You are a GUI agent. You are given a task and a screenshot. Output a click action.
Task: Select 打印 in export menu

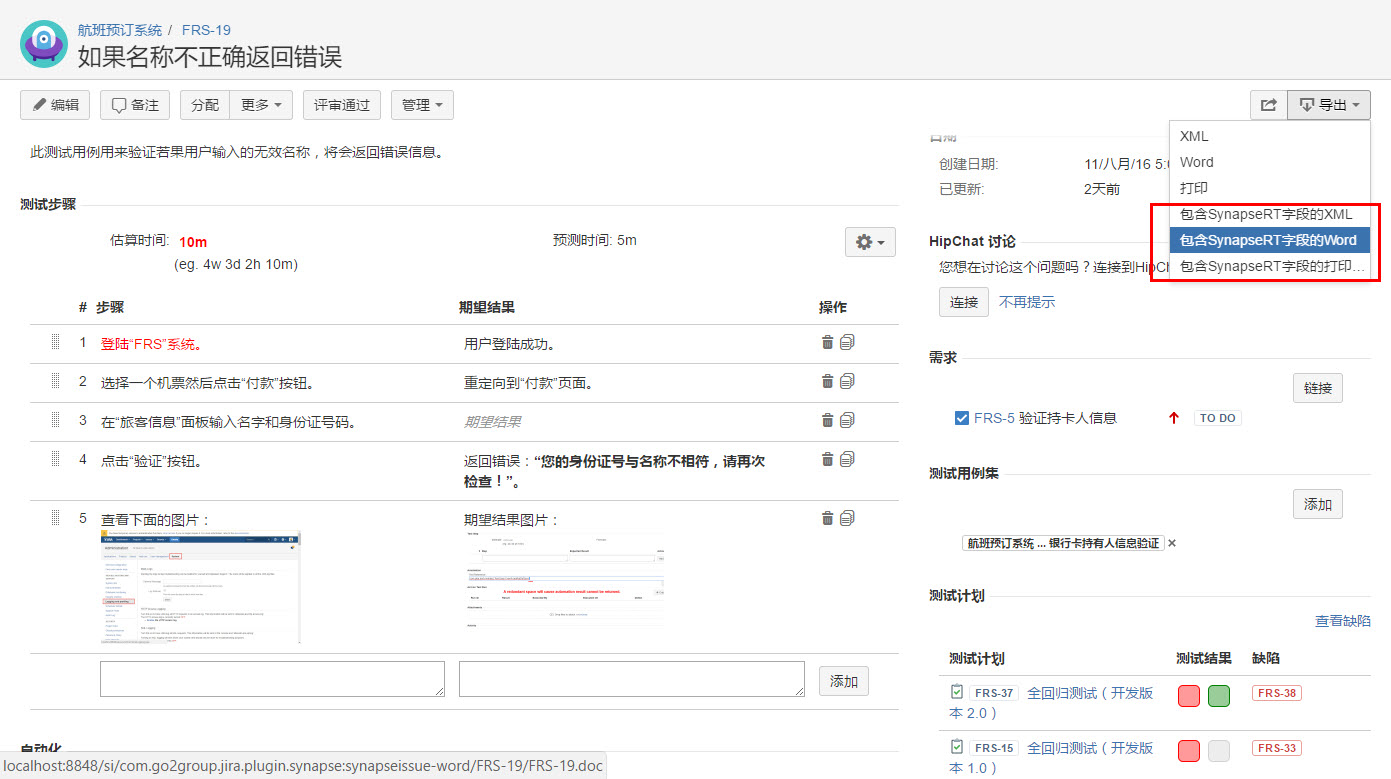coord(1269,188)
